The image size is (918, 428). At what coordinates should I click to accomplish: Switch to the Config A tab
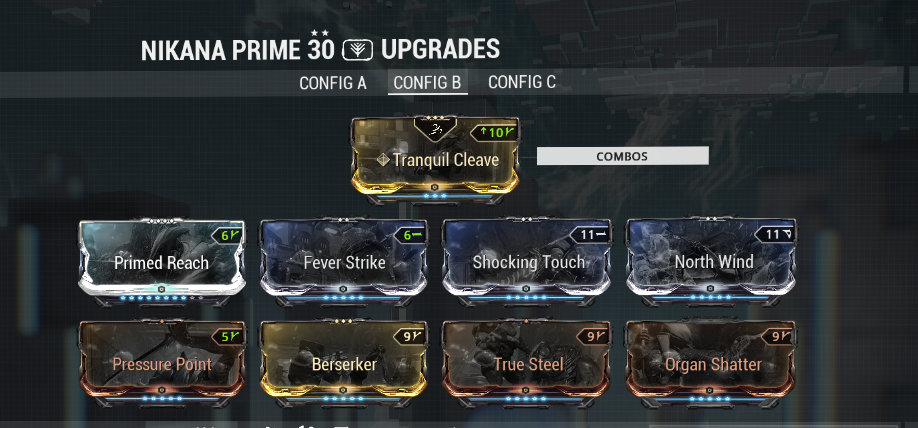click(x=333, y=83)
